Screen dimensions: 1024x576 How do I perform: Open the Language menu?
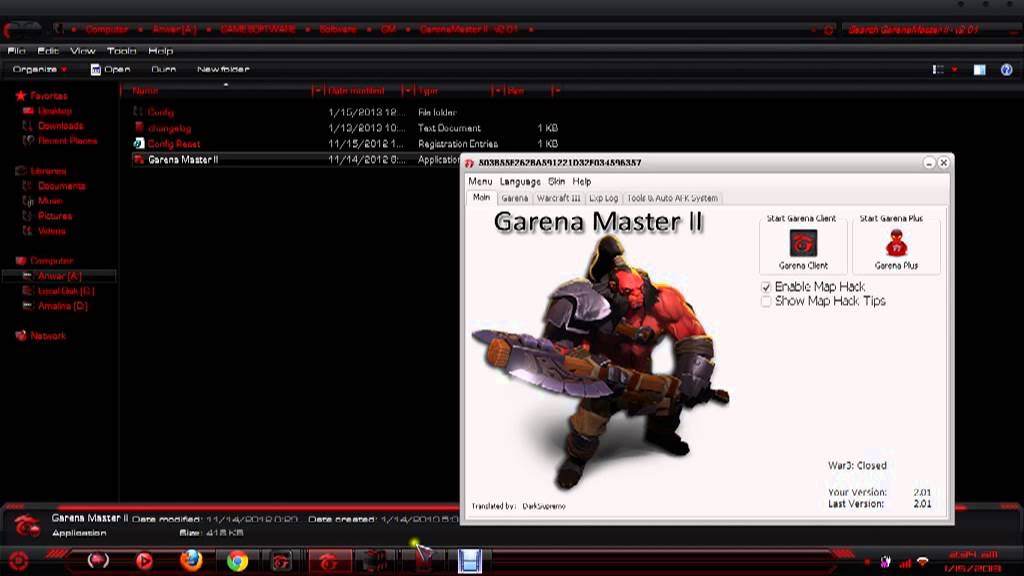coord(520,182)
